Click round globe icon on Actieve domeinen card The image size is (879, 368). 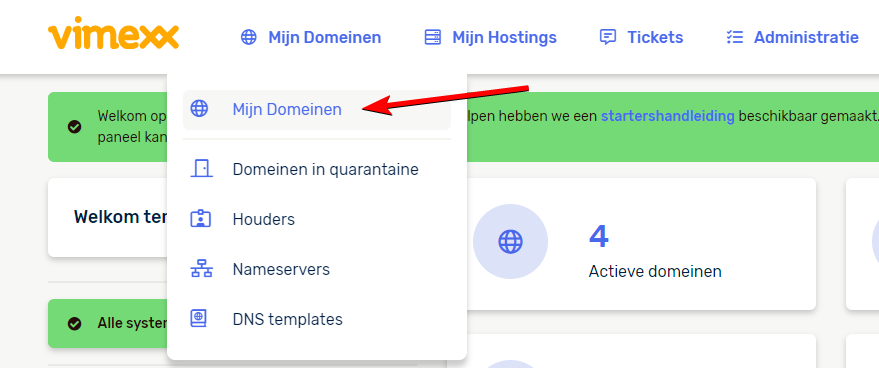click(x=510, y=242)
